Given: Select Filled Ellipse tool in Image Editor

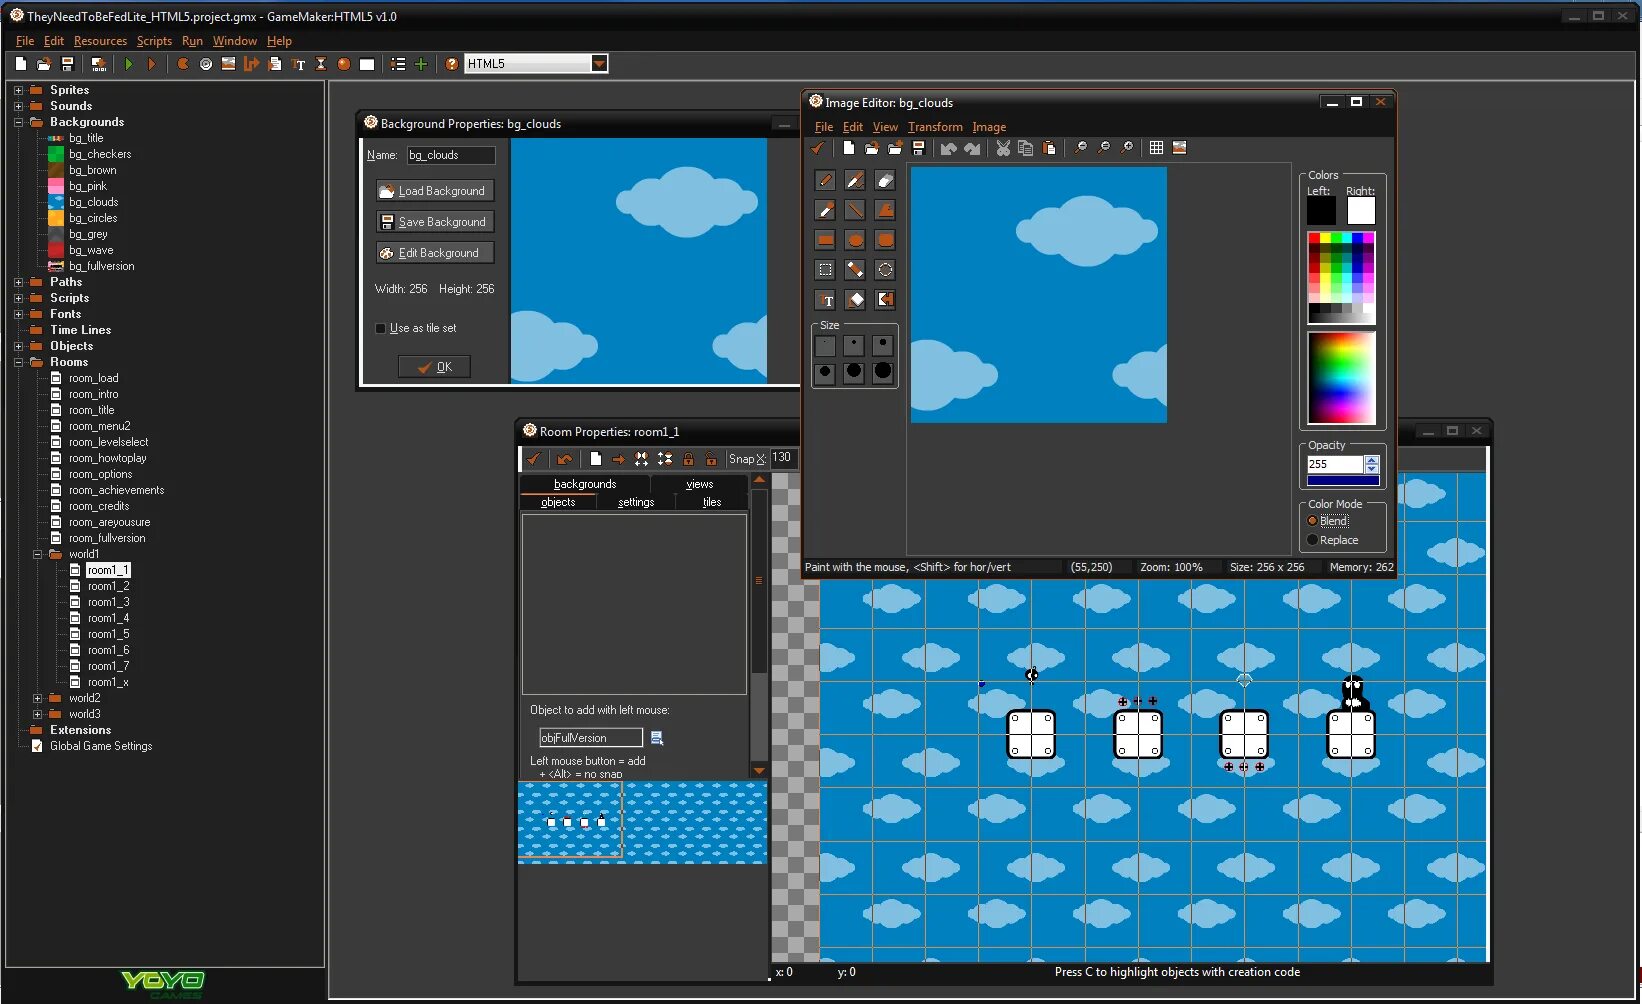Looking at the screenshot, I should click(x=855, y=240).
